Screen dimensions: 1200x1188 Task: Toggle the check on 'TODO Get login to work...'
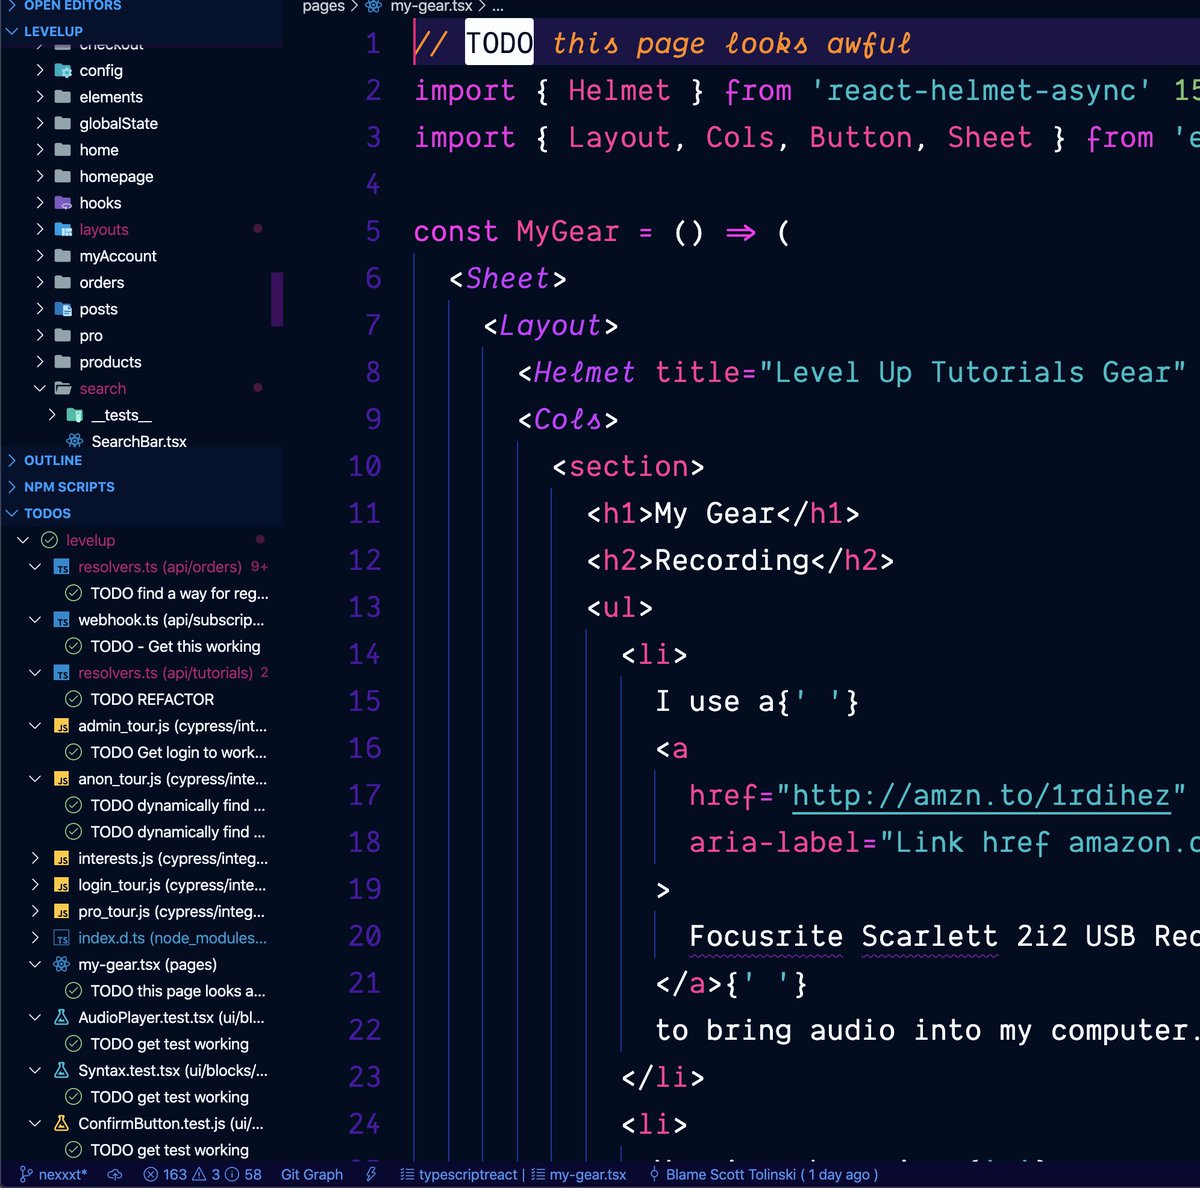[x=73, y=752]
